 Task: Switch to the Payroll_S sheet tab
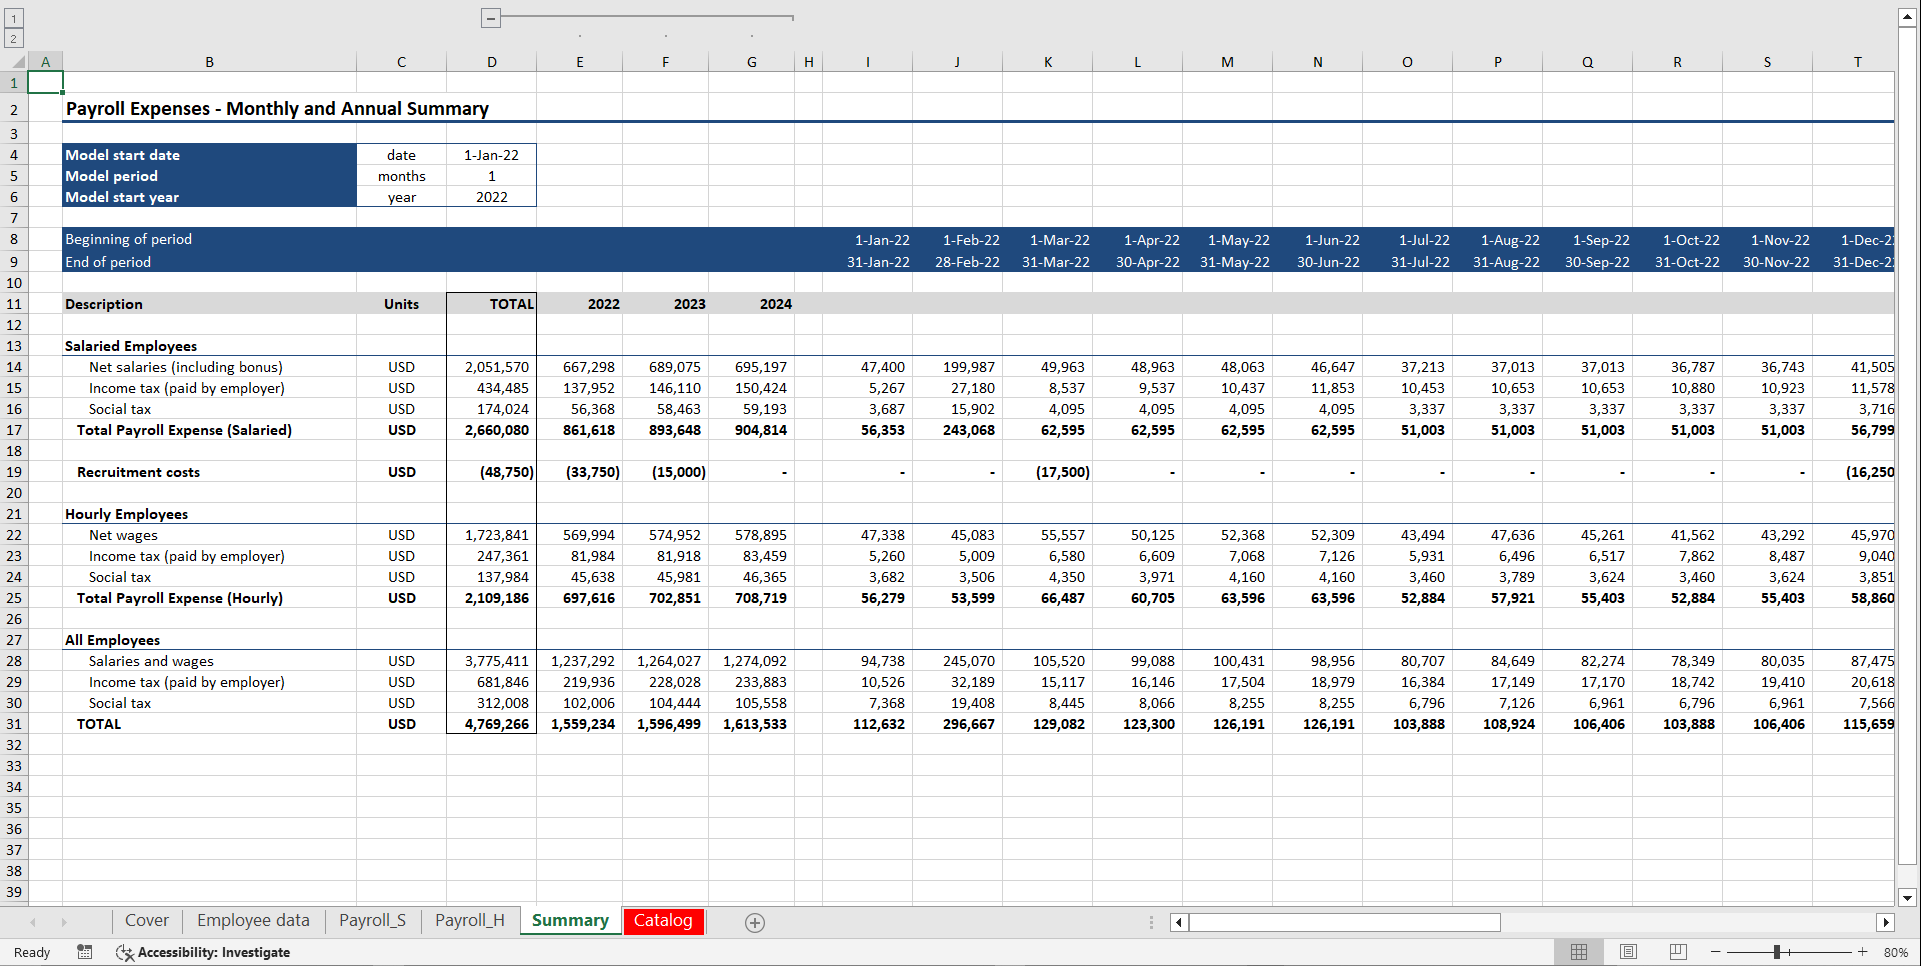pos(372,921)
